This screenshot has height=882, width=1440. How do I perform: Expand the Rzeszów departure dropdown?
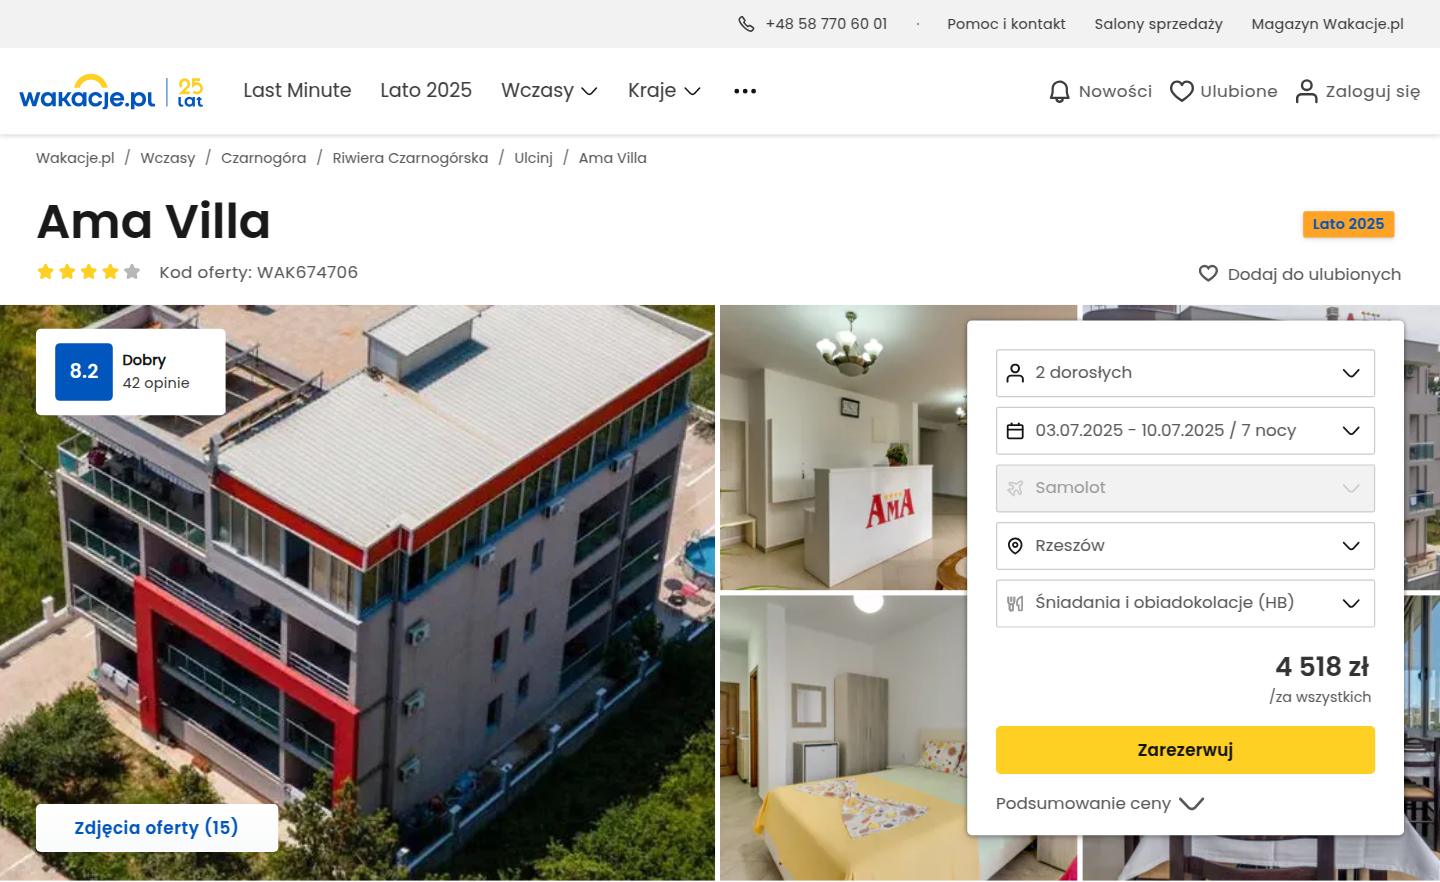coord(1185,546)
